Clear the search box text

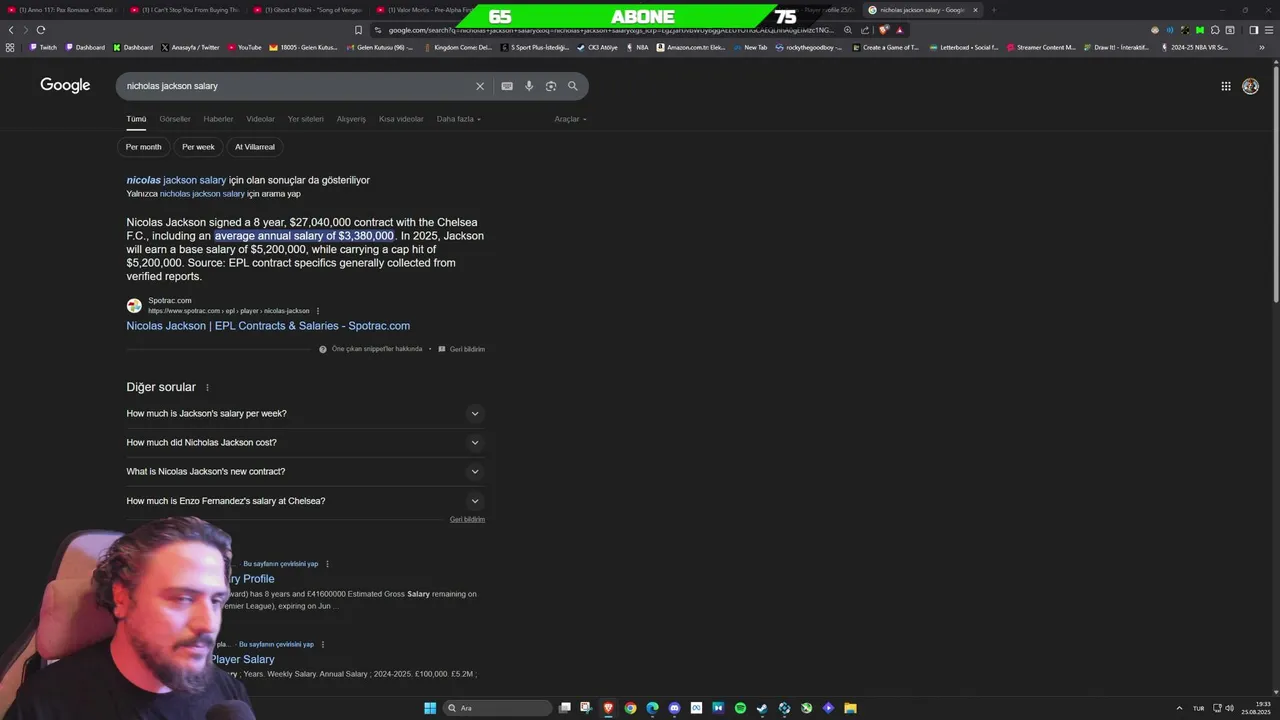[x=479, y=86]
